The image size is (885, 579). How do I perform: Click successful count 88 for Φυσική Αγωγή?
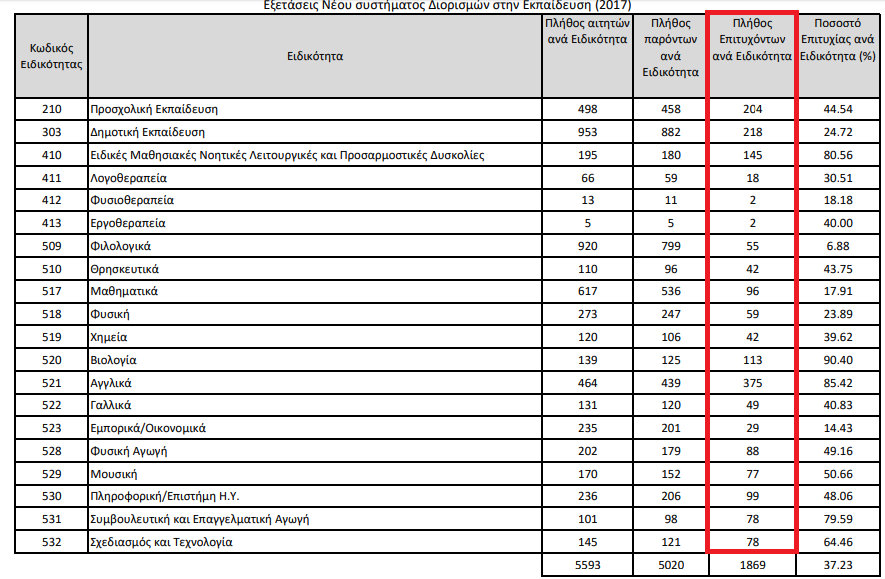[752, 451]
